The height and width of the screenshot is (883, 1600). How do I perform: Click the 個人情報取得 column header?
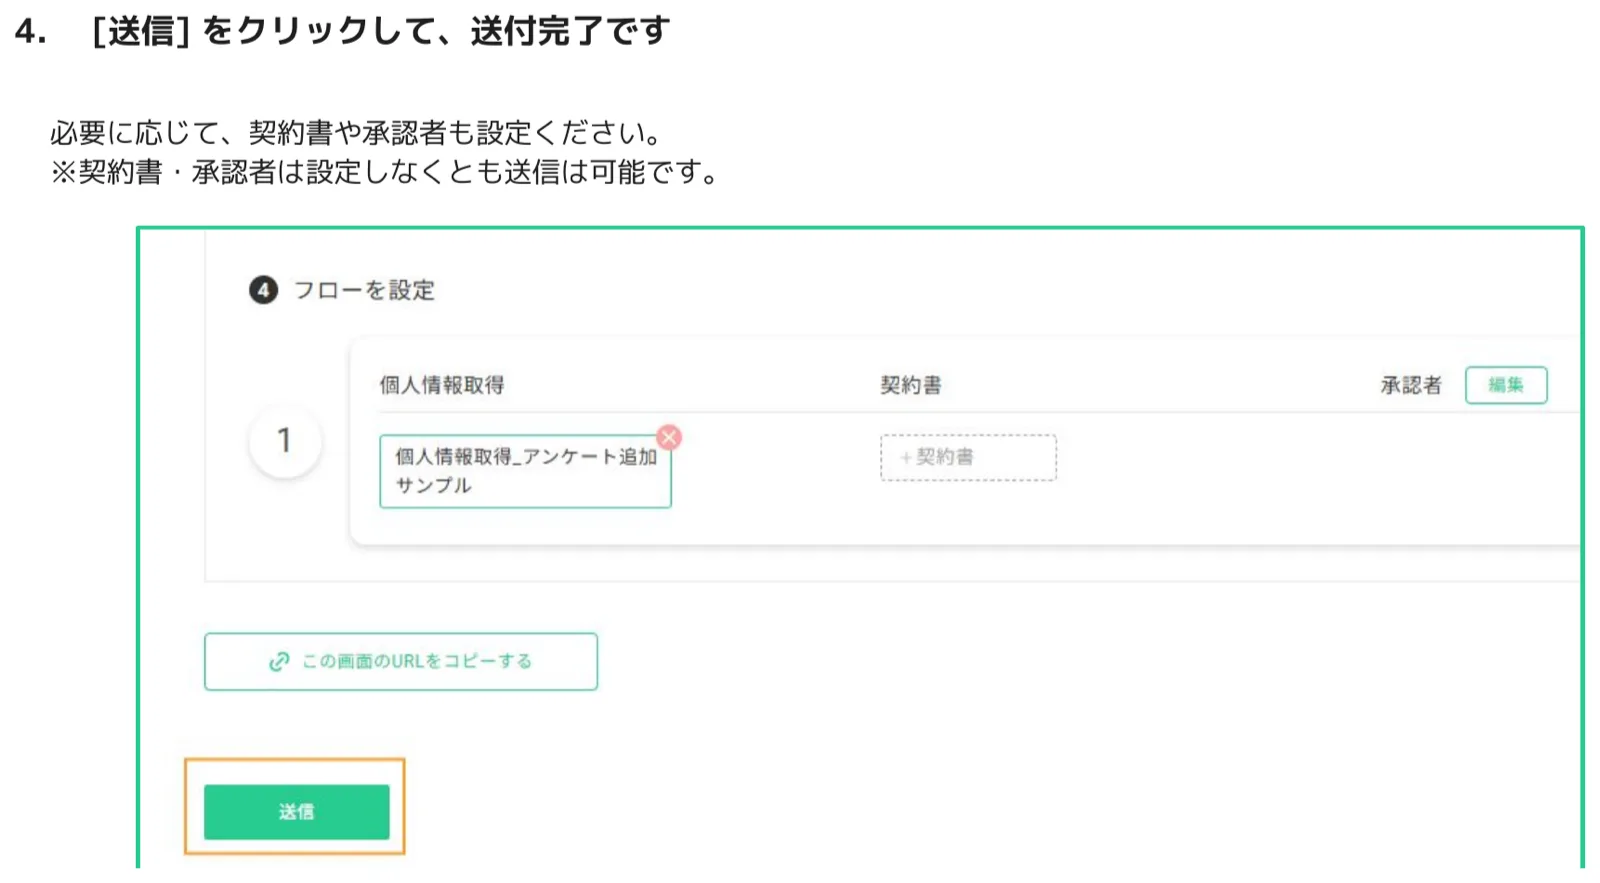pyautogui.click(x=441, y=385)
